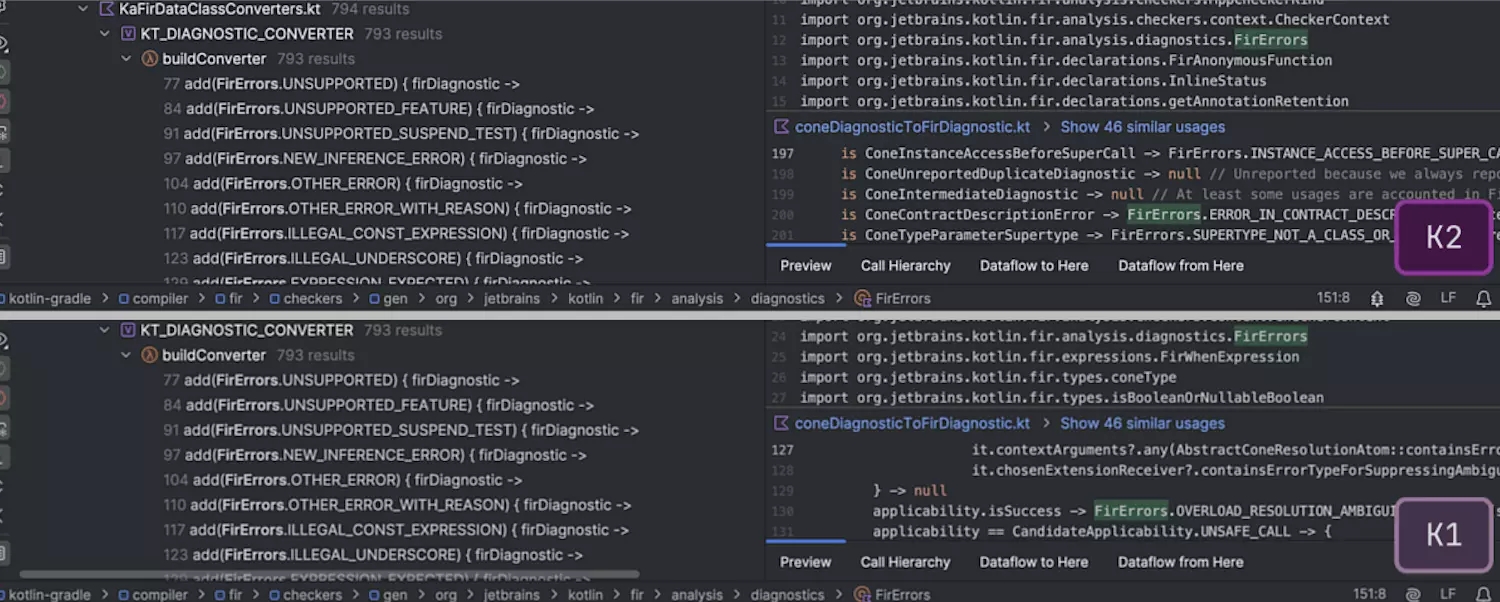Select line 77 add(FirErrors.UNSUPPORTED) in bottom window
1500x602 pixels.
[x=341, y=380]
